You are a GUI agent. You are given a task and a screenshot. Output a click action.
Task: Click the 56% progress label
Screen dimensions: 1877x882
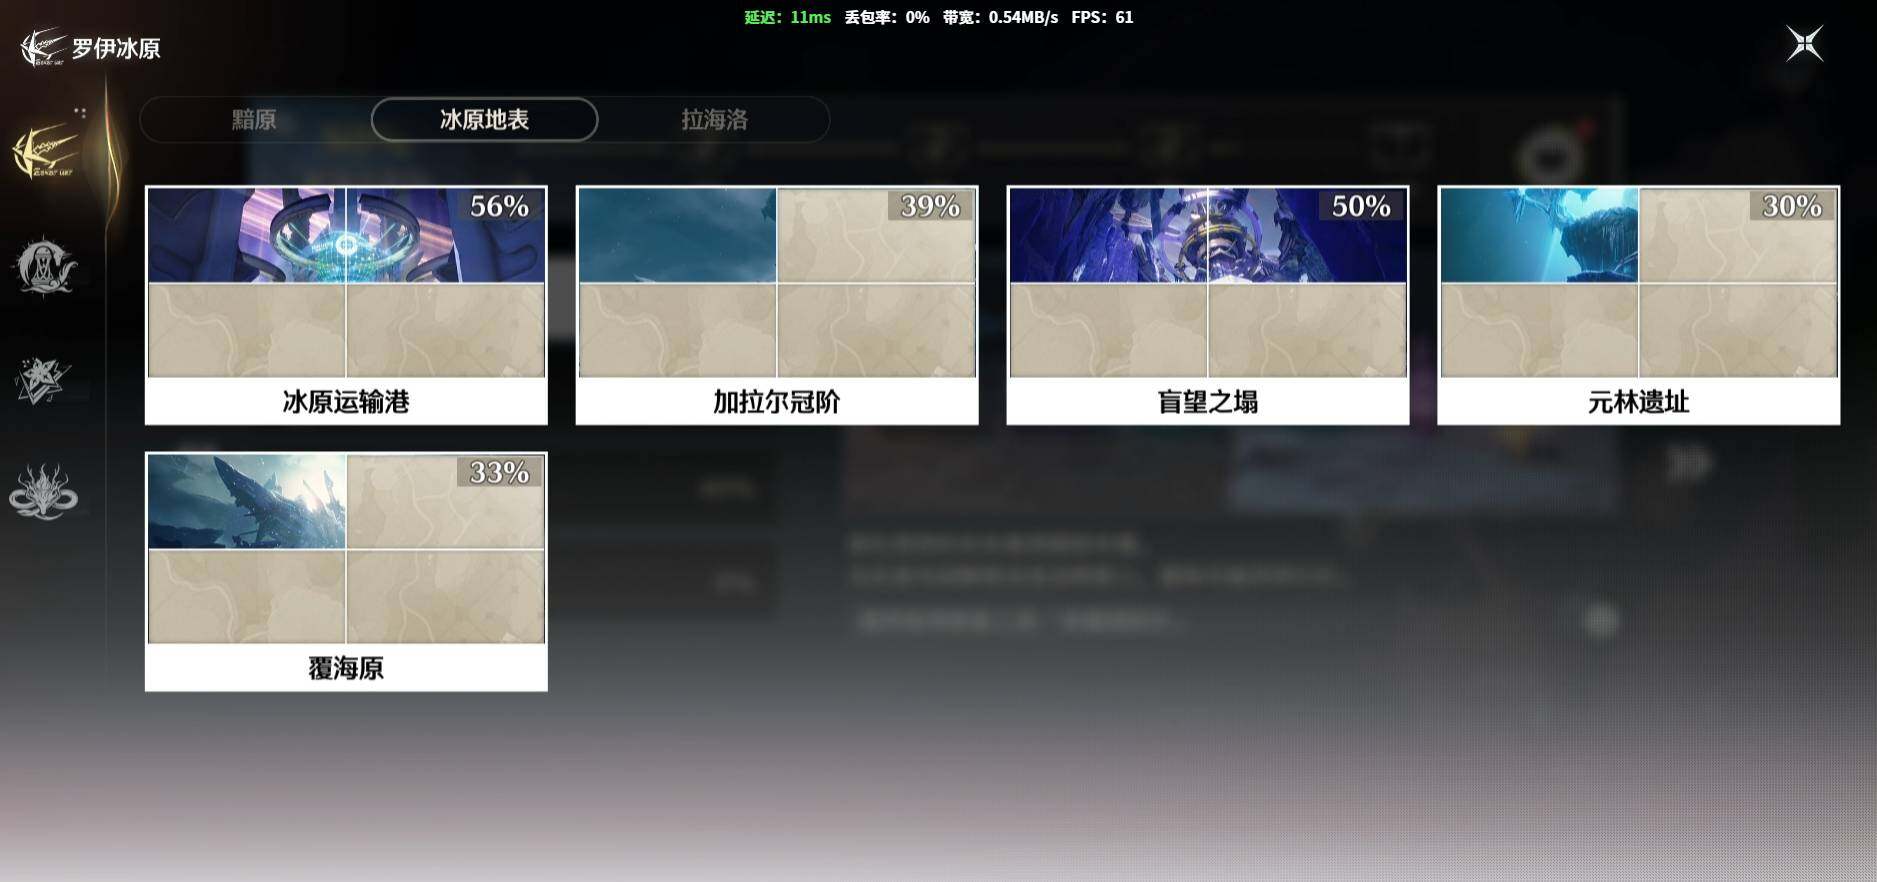(499, 206)
